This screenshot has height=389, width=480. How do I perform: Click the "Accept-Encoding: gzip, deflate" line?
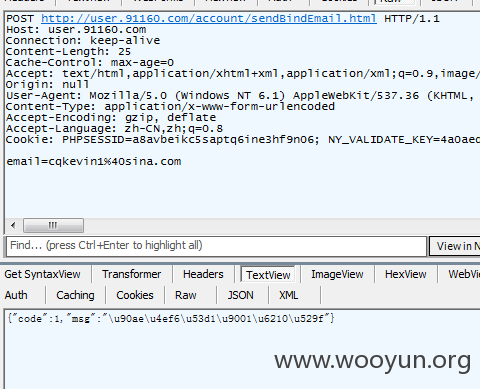[x=111, y=118]
